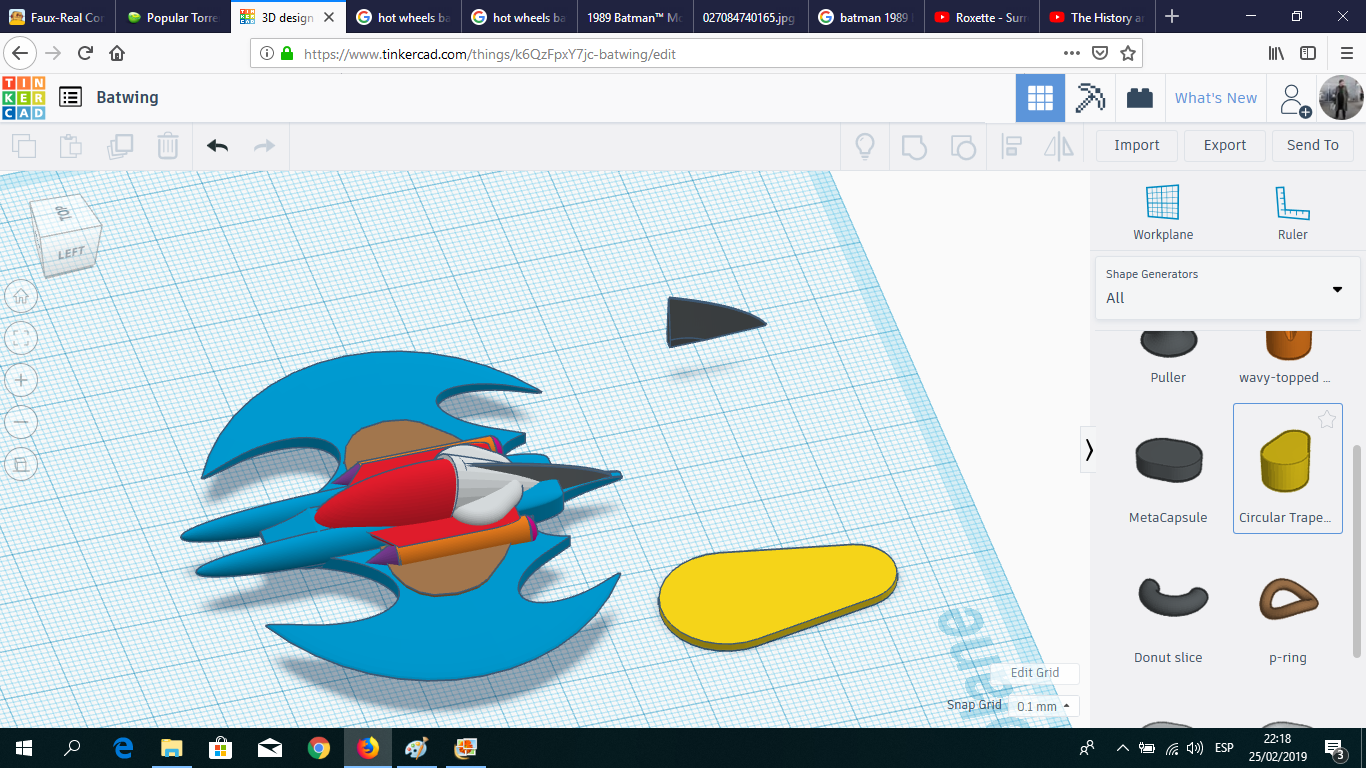This screenshot has height=768, width=1366.
Task: Collapse the shapes panel arrow
Action: (x=1089, y=451)
